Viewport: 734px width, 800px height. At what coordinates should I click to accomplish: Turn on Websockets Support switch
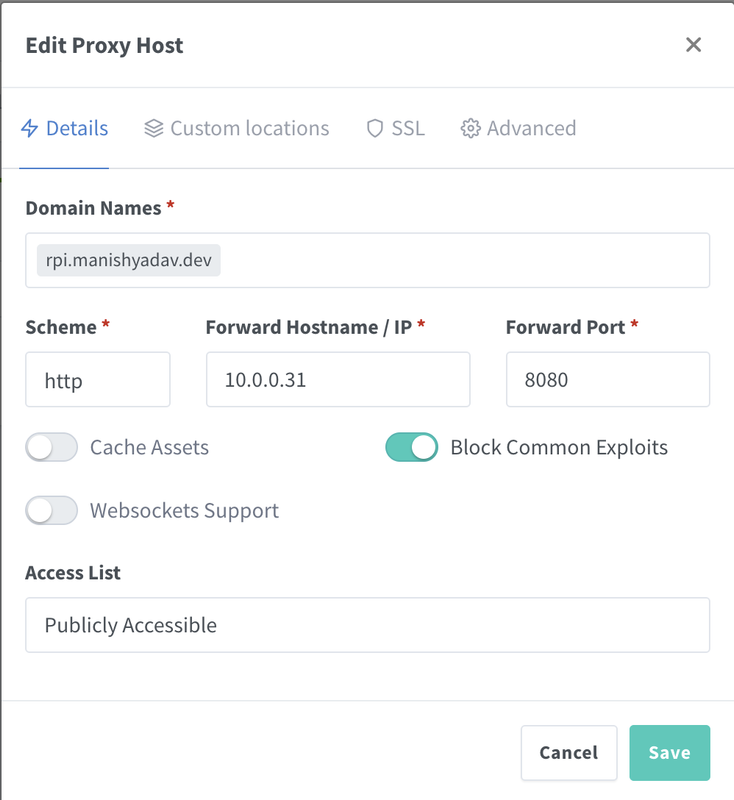pos(52,511)
